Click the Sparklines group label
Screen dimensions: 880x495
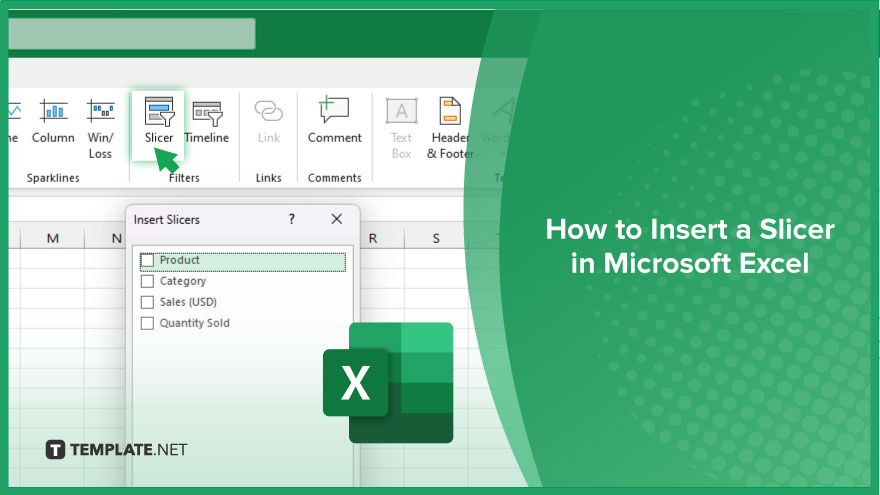click(x=53, y=178)
